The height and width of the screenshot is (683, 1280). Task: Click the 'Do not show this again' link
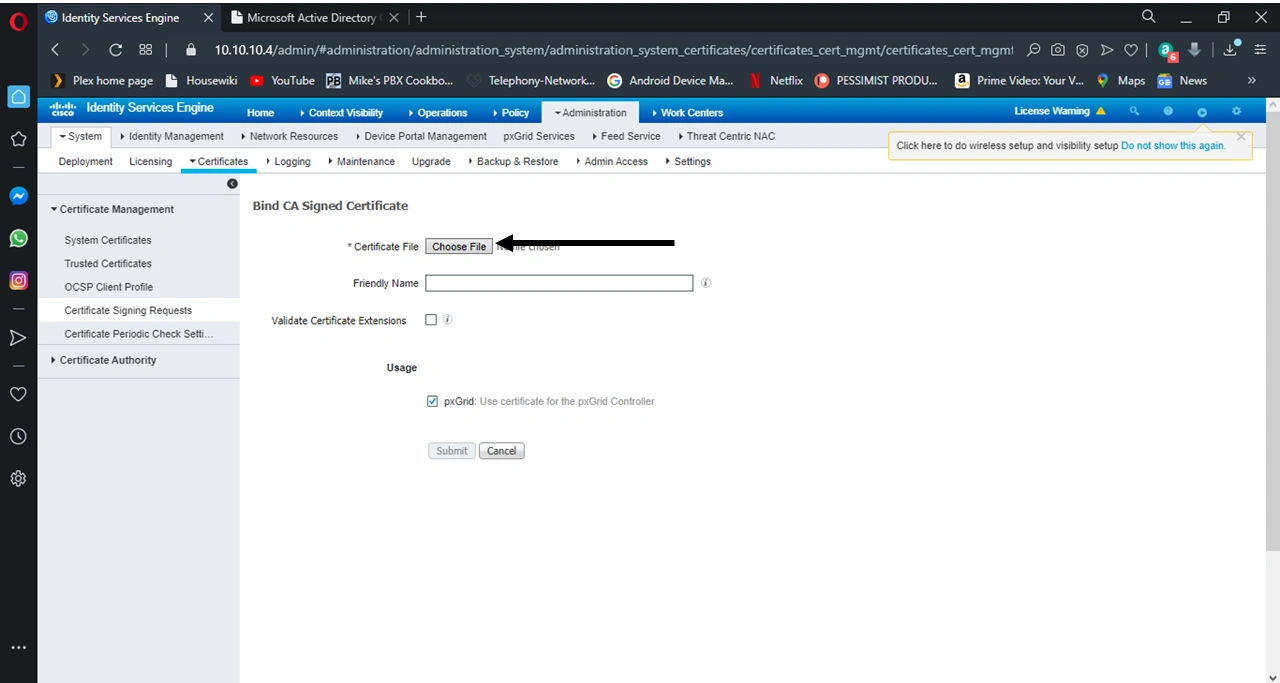click(x=1173, y=146)
